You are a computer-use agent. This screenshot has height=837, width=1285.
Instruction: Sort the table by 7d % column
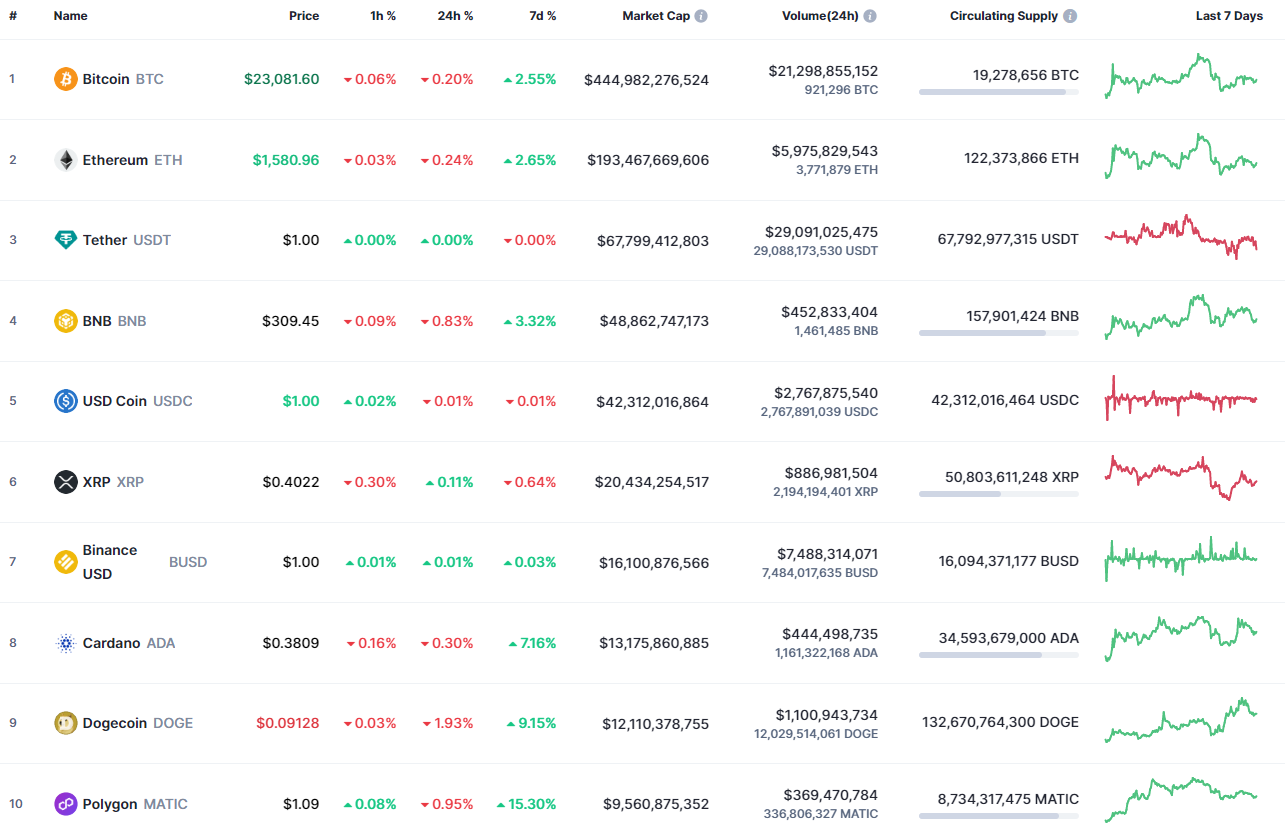coord(542,15)
